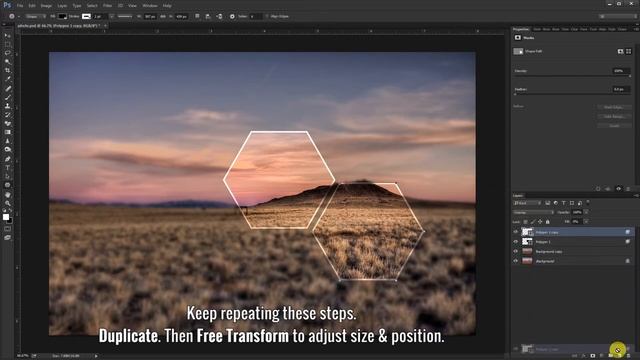Click the polygon Sides input field

[255, 16]
